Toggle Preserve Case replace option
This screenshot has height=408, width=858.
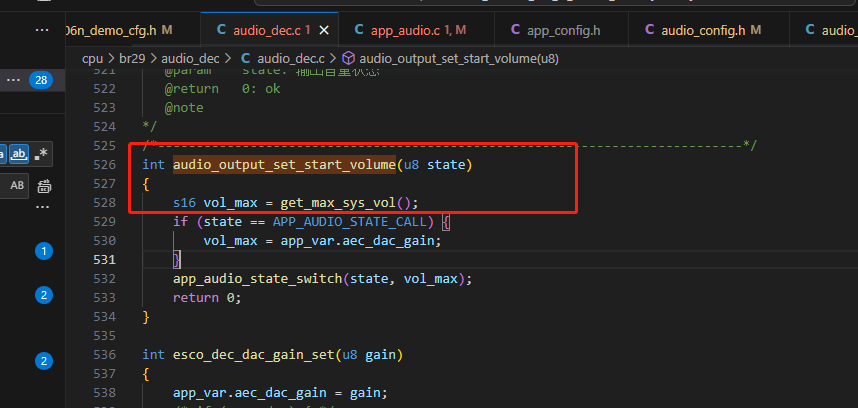coord(17,186)
